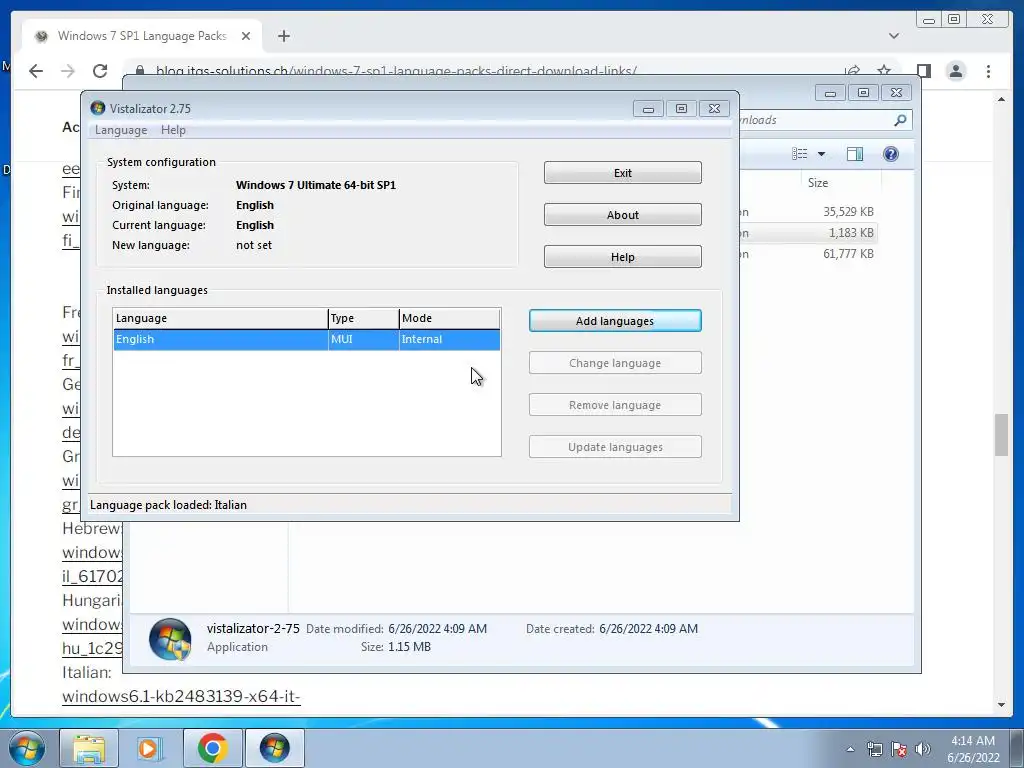Open the Explorer view options dropdown arrow
Viewport: 1024px width, 768px height.
(822, 154)
